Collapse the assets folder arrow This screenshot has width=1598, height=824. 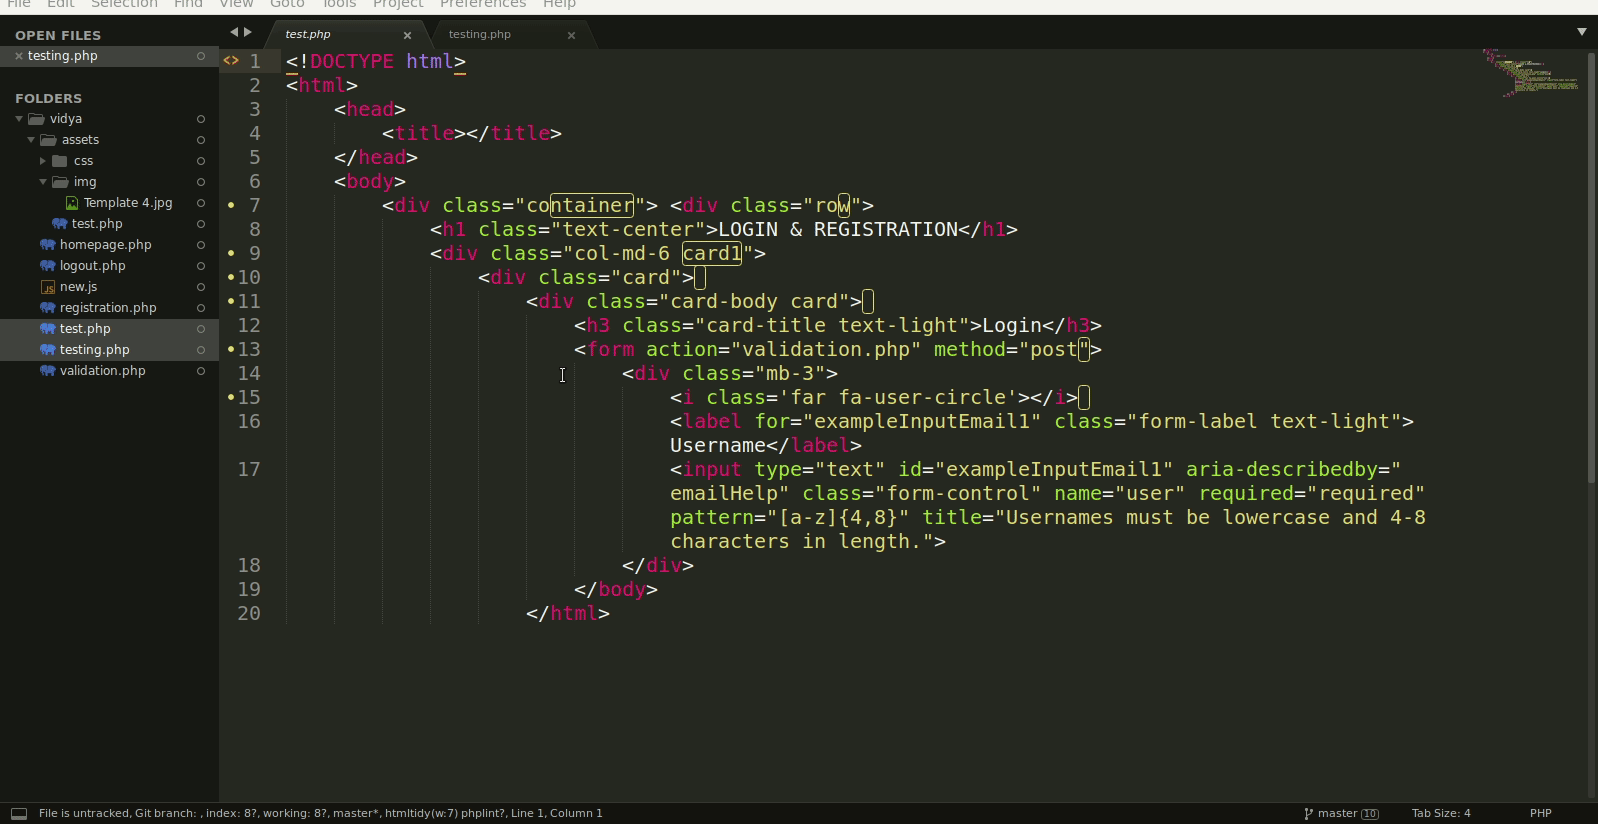[x=31, y=140]
